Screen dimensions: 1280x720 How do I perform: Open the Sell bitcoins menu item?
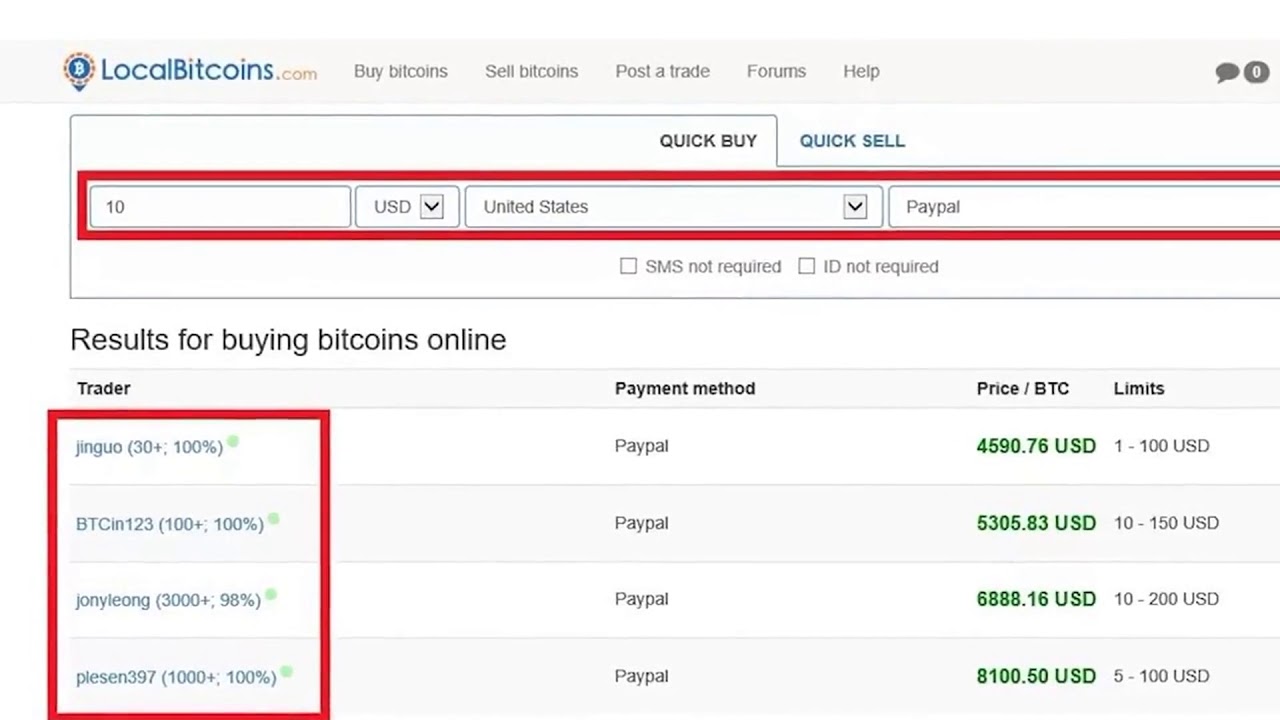click(x=532, y=71)
